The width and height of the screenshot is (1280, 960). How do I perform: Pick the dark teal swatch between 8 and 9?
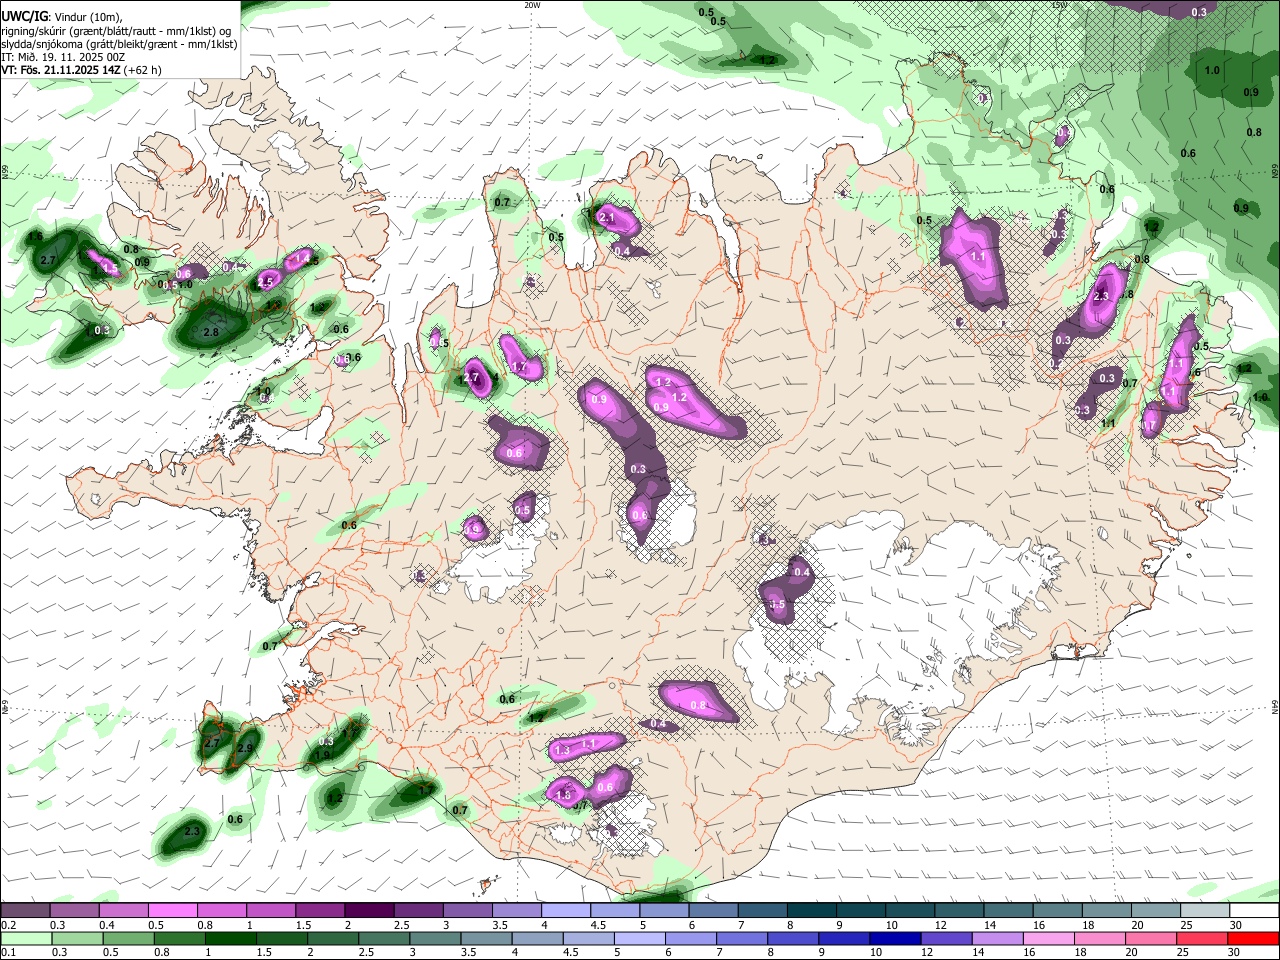pyautogui.click(x=810, y=911)
